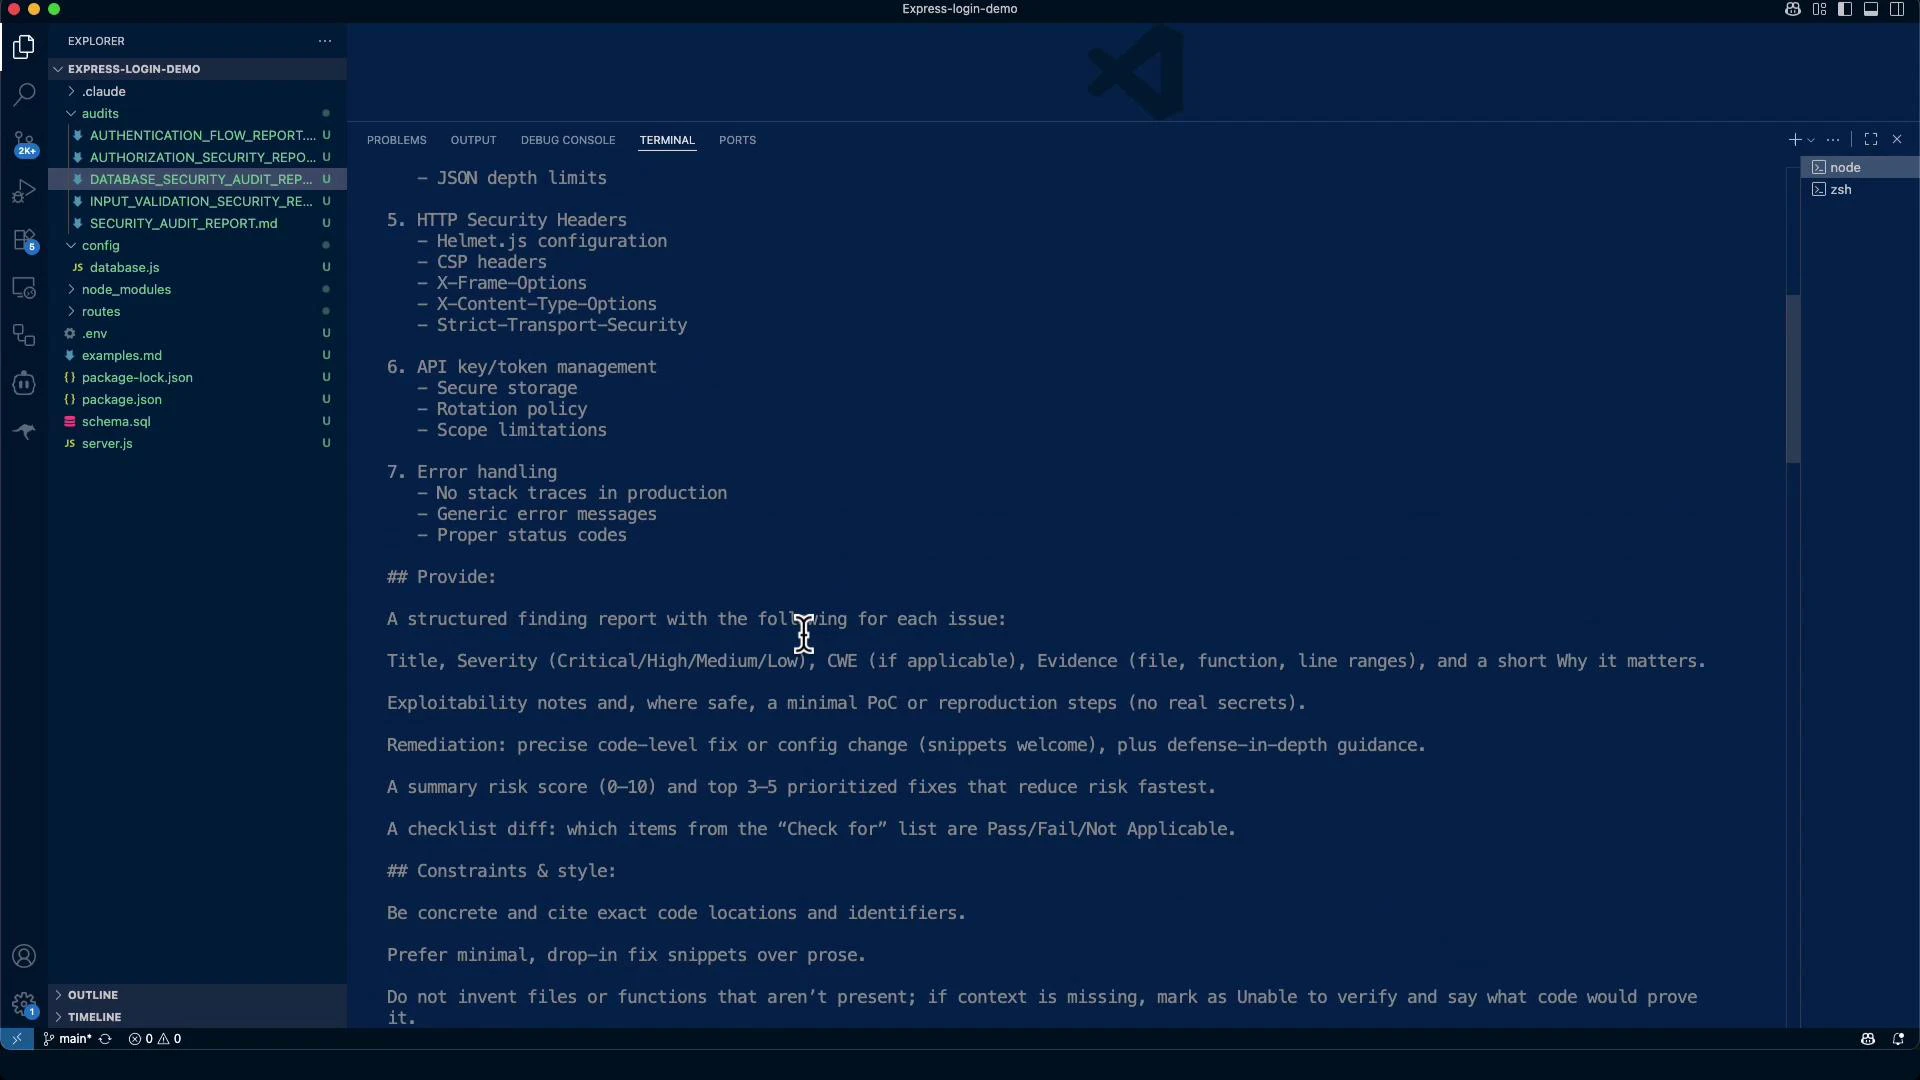Screen dimensions: 1920x1080
Task: Click the main* branch in status bar
Action: coord(67,1039)
